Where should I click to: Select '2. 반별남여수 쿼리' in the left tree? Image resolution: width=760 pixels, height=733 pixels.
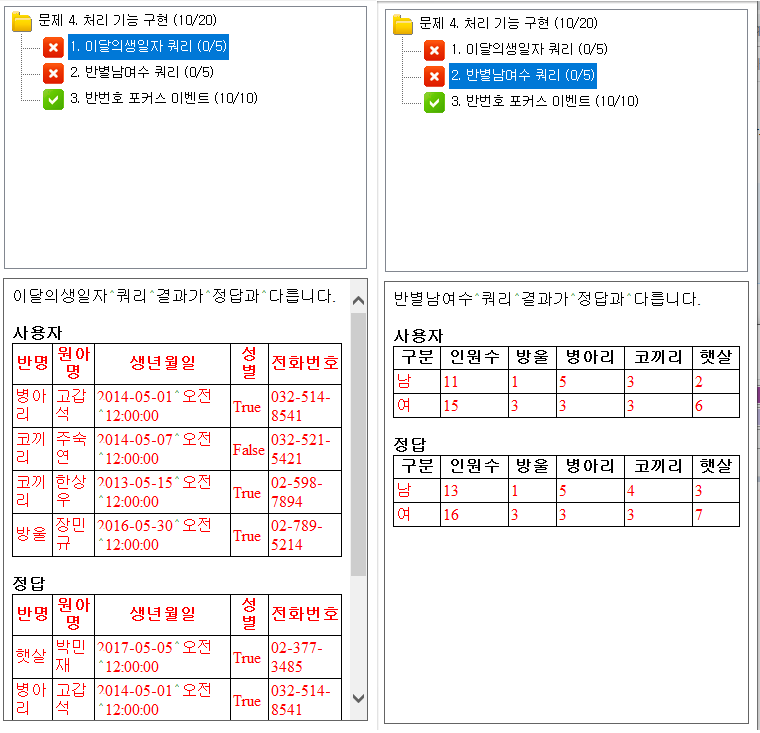(x=141, y=73)
